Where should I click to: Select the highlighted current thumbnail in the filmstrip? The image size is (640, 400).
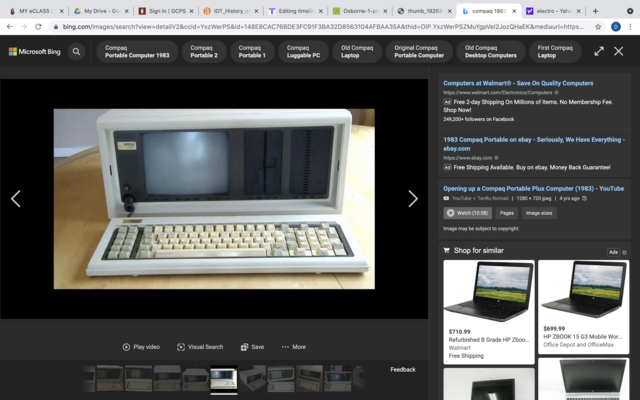pyautogui.click(x=224, y=379)
